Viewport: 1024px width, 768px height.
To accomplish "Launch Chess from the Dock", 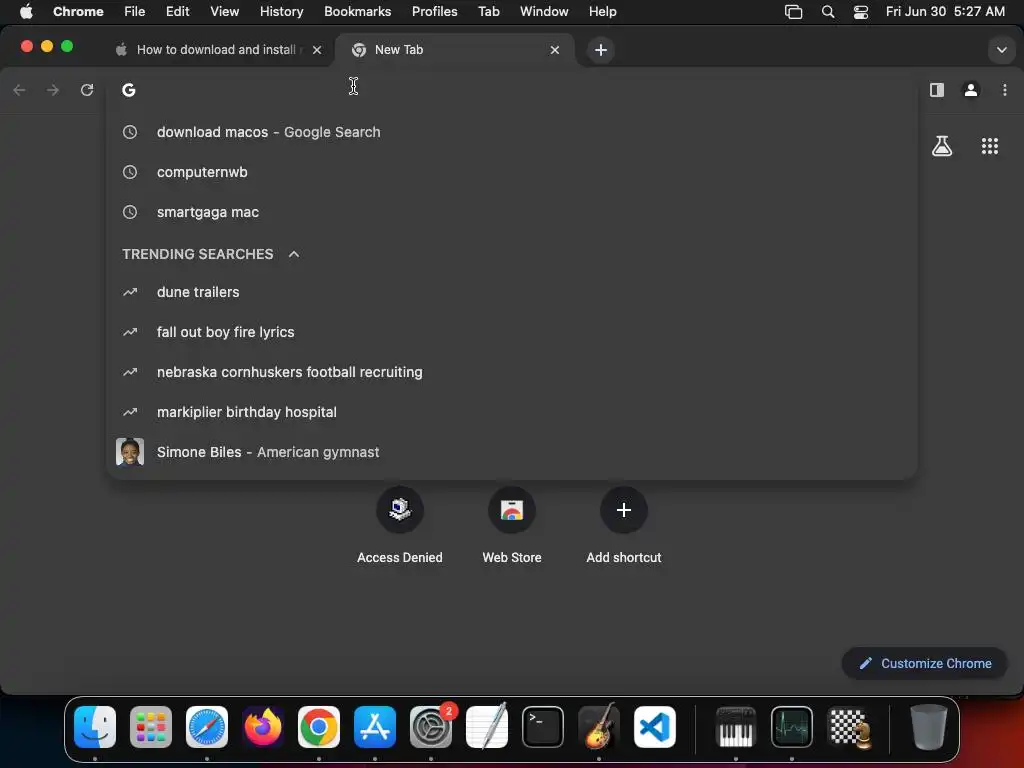I will pos(848,727).
